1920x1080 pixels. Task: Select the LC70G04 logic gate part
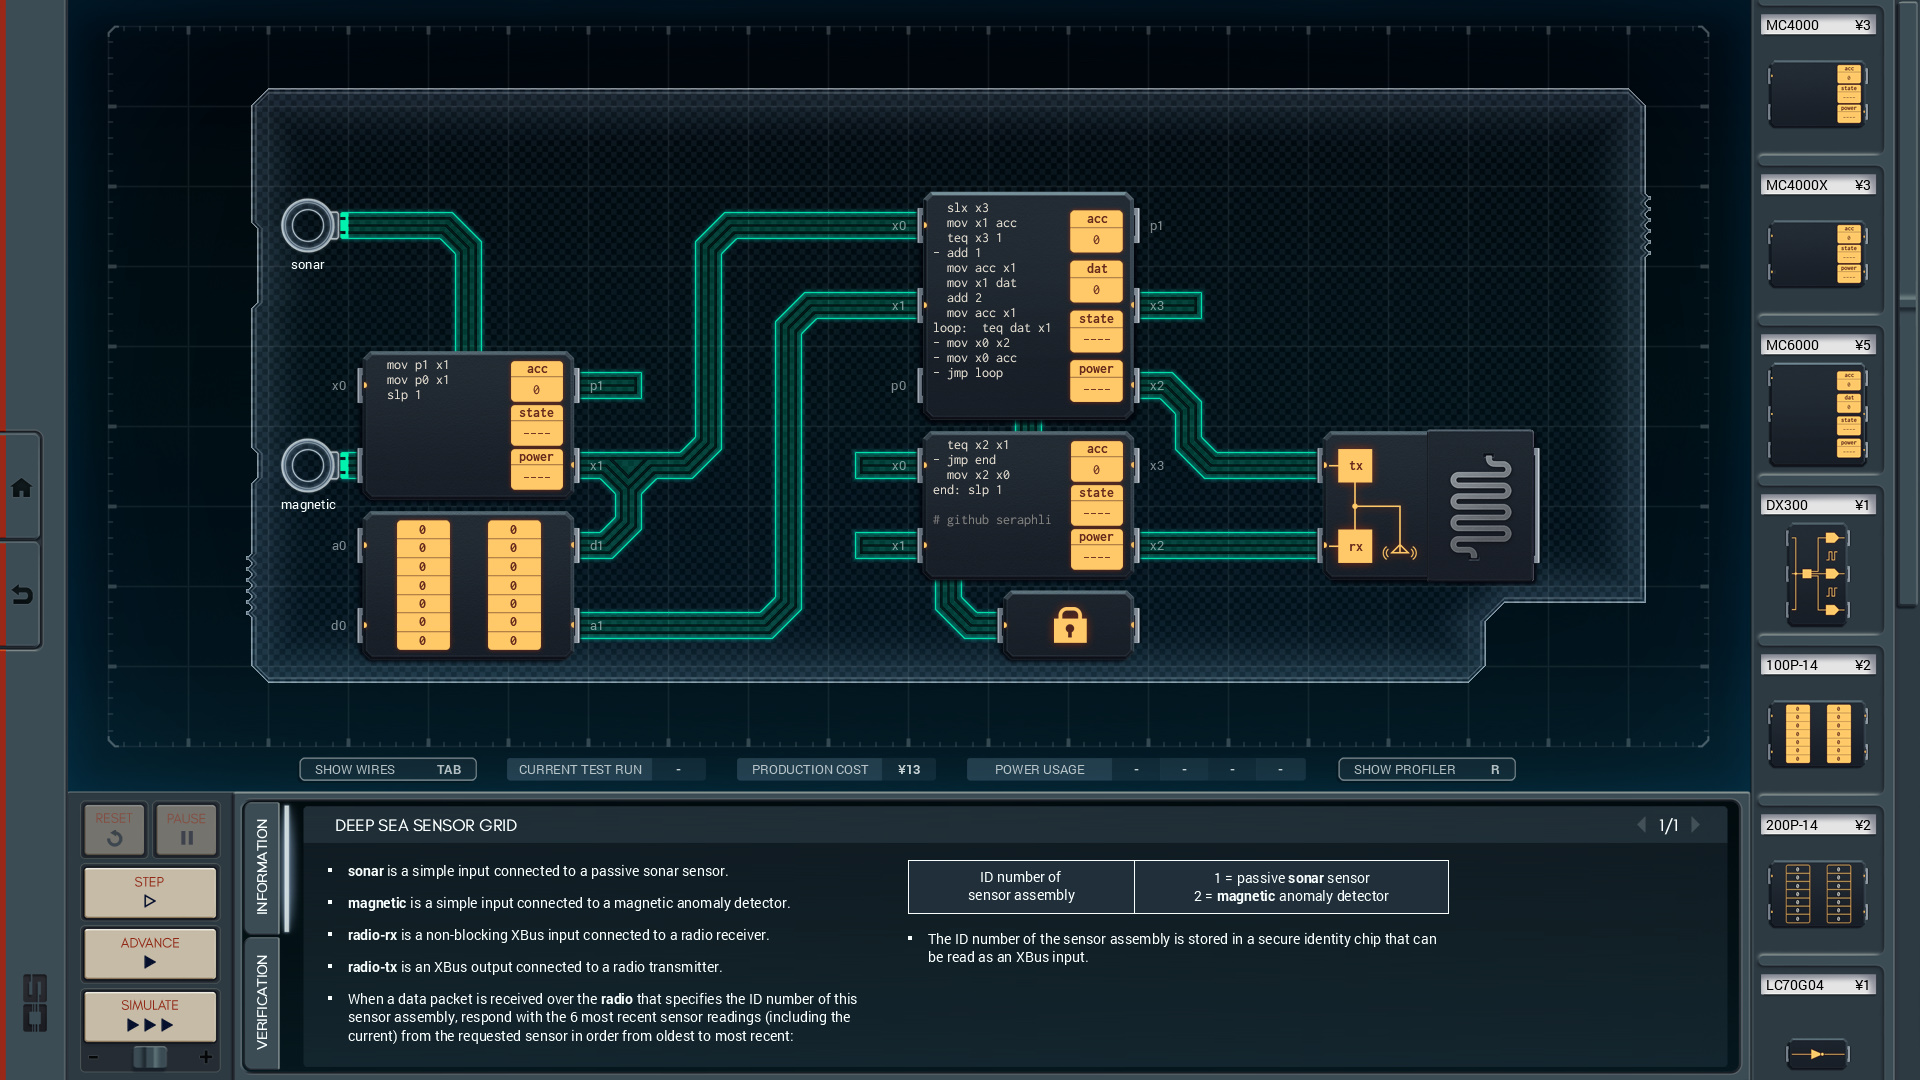tap(1817, 1053)
